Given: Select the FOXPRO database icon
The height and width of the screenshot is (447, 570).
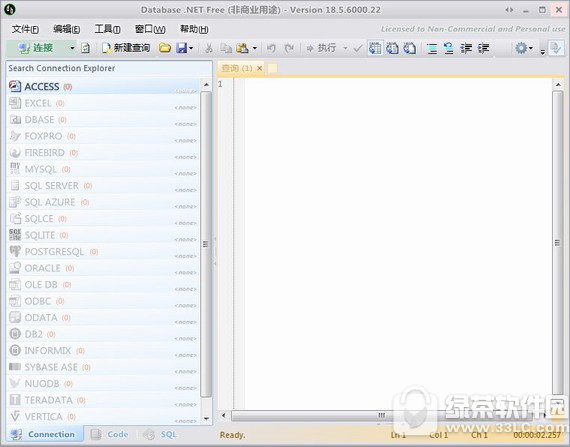Looking at the screenshot, I should pos(15,136).
